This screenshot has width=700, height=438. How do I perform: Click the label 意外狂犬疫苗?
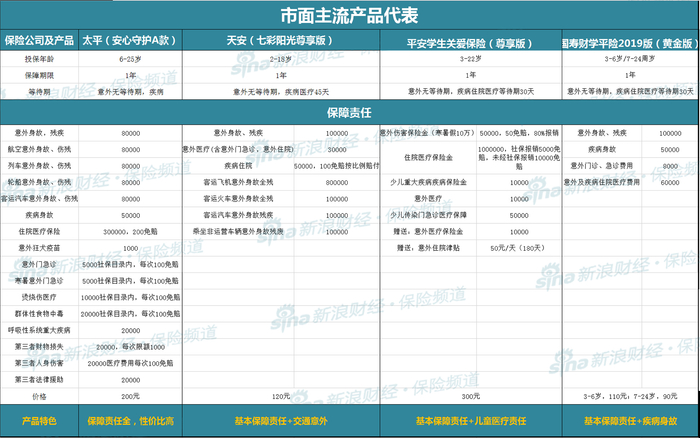(39, 248)
